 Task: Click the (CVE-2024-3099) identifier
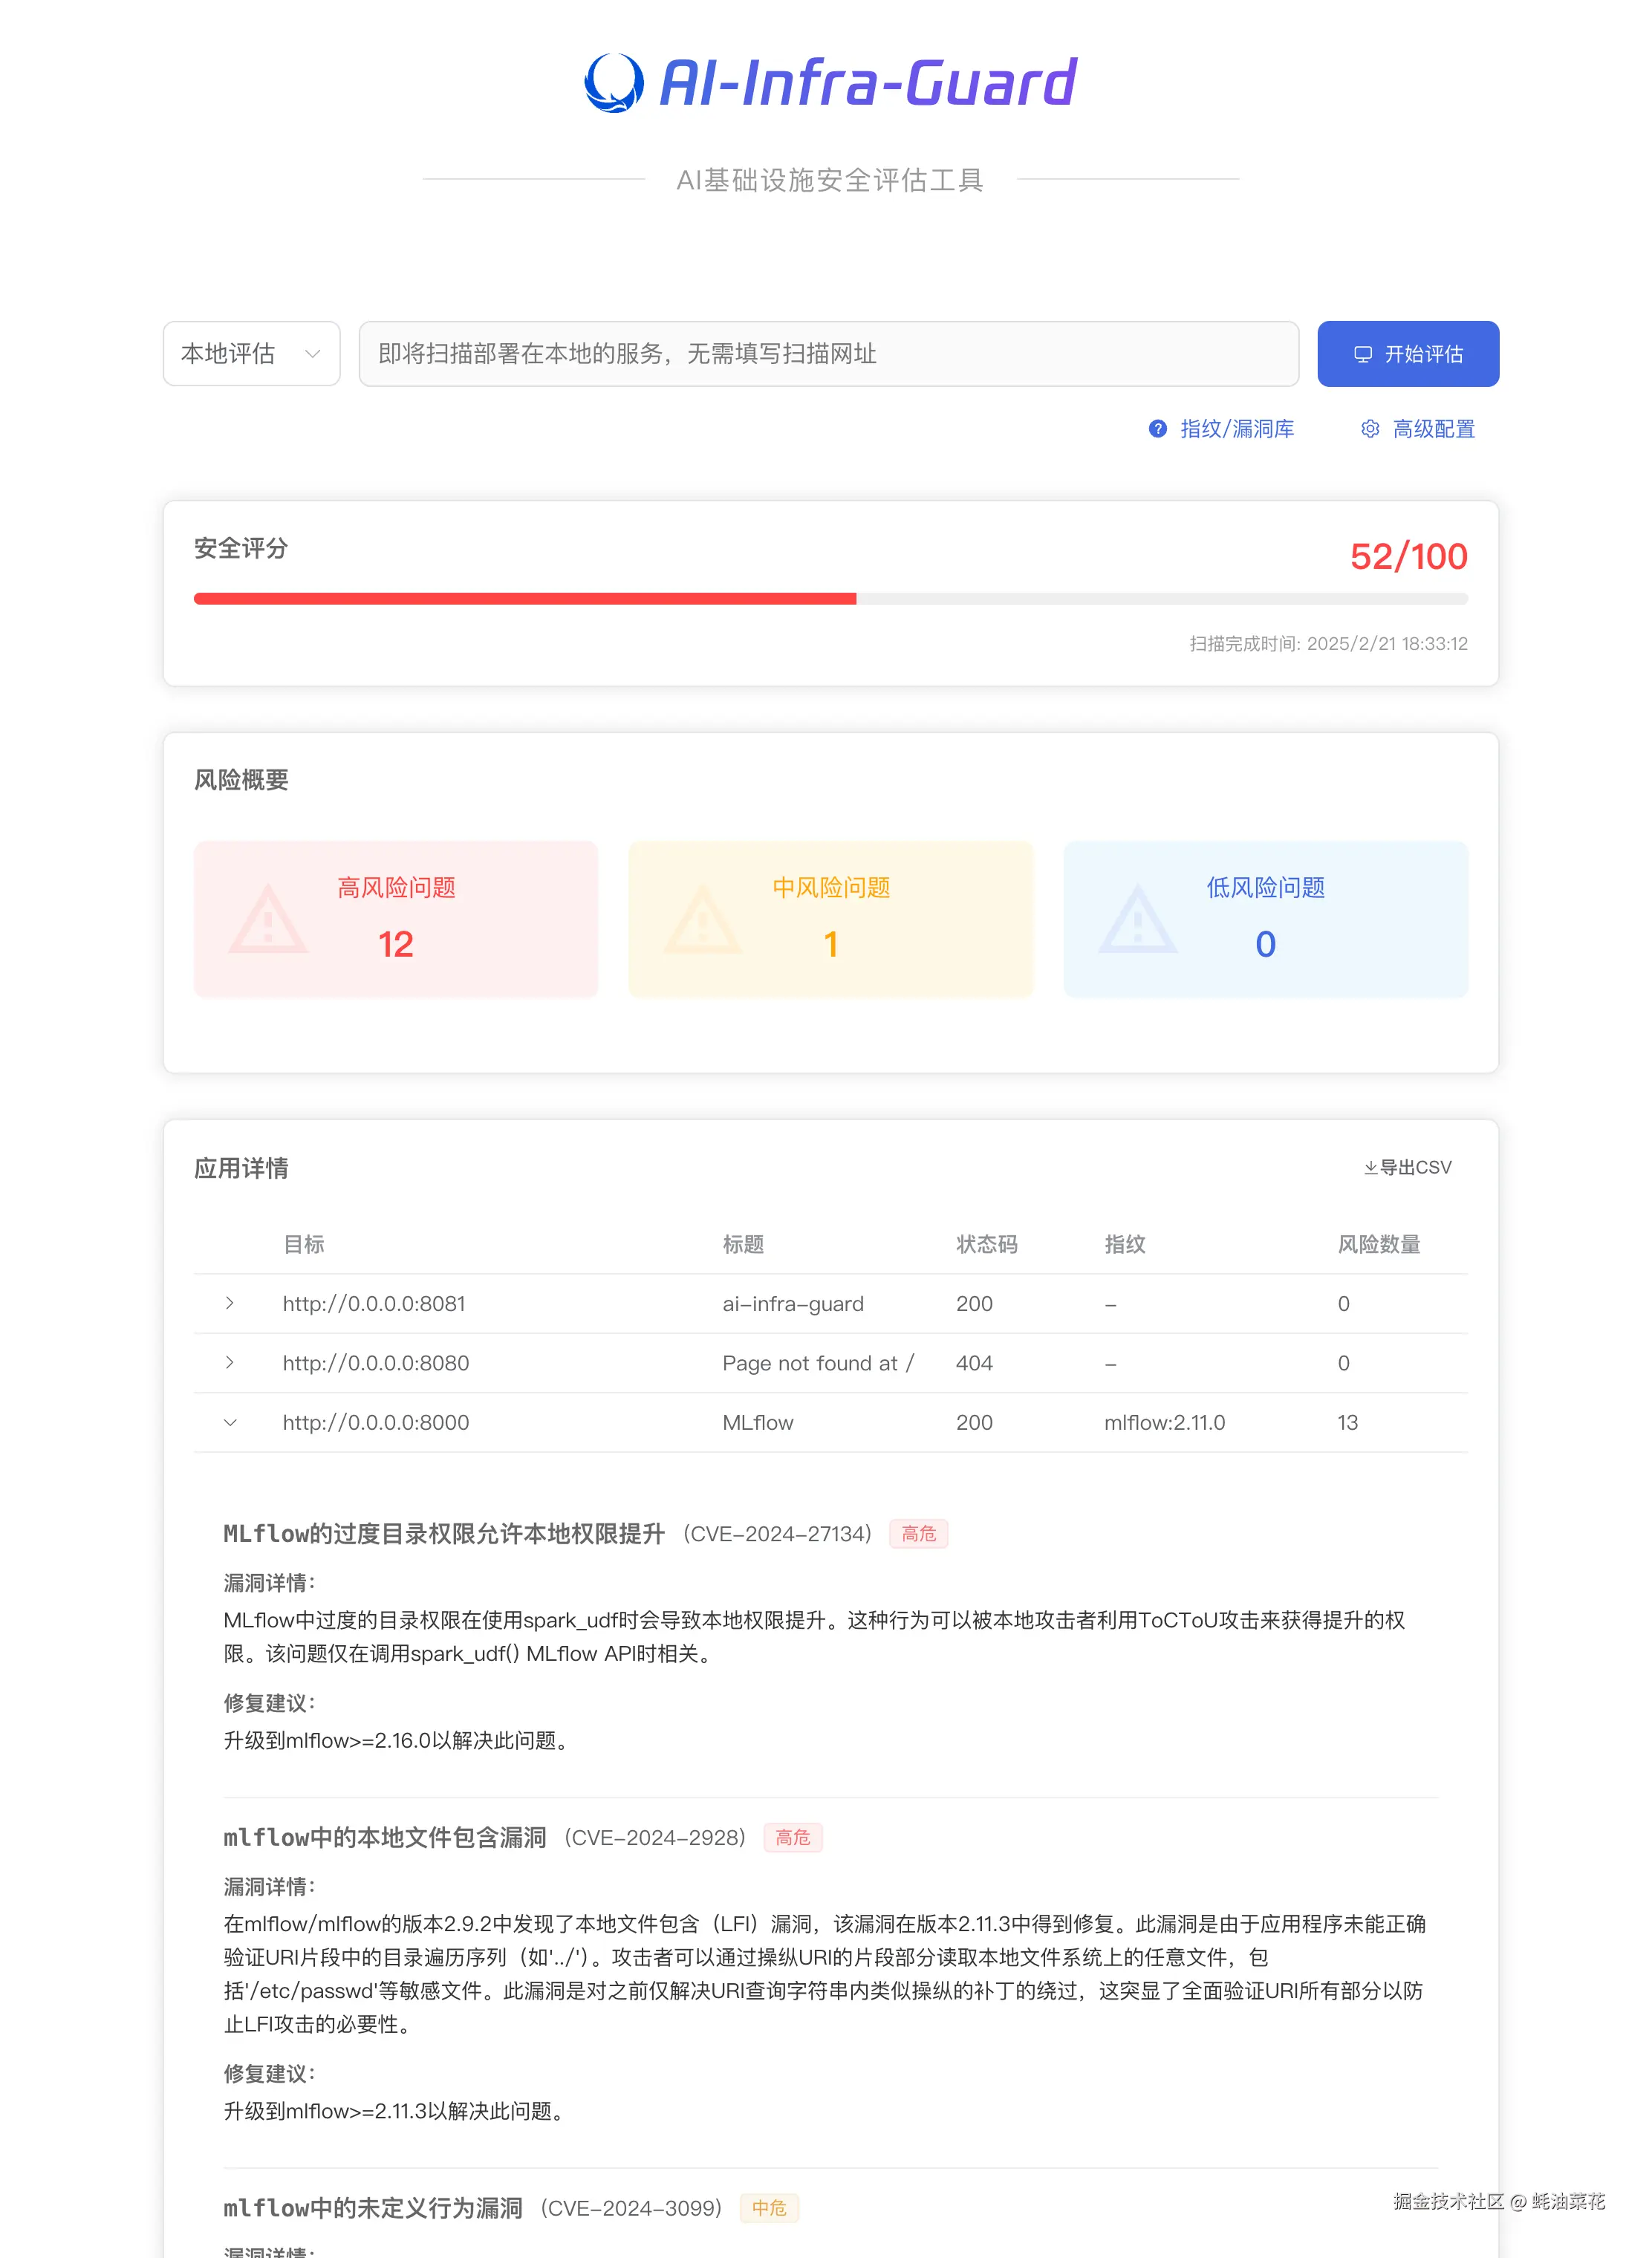[x=631, y=2208]
